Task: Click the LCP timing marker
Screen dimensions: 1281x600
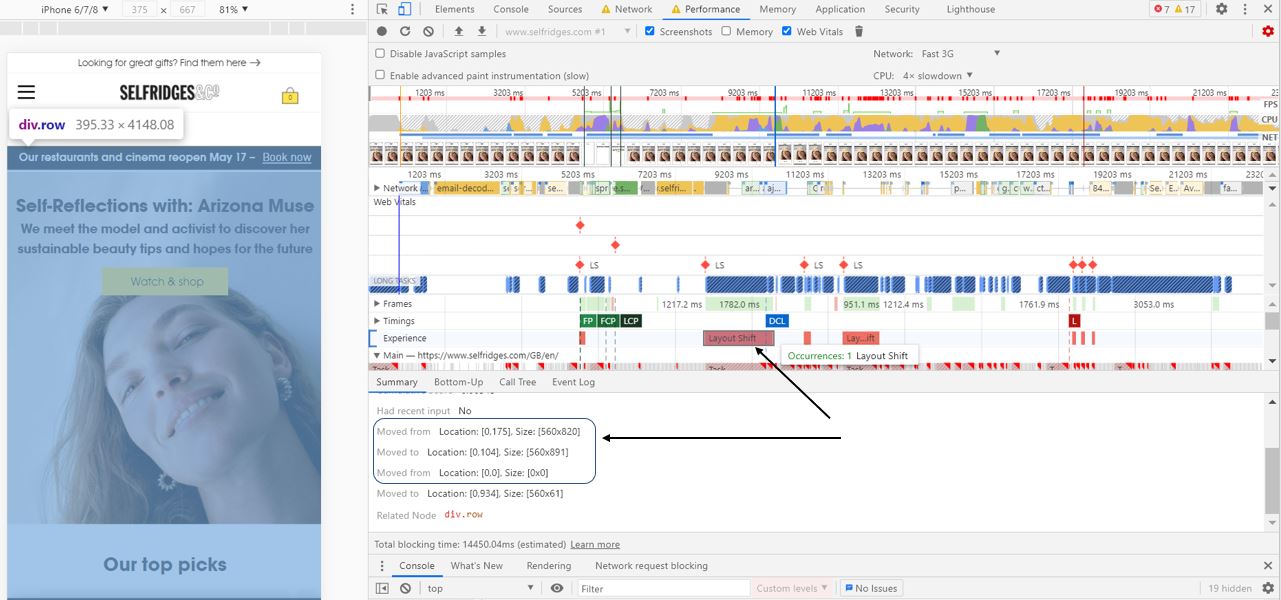Action: (630, 321)
